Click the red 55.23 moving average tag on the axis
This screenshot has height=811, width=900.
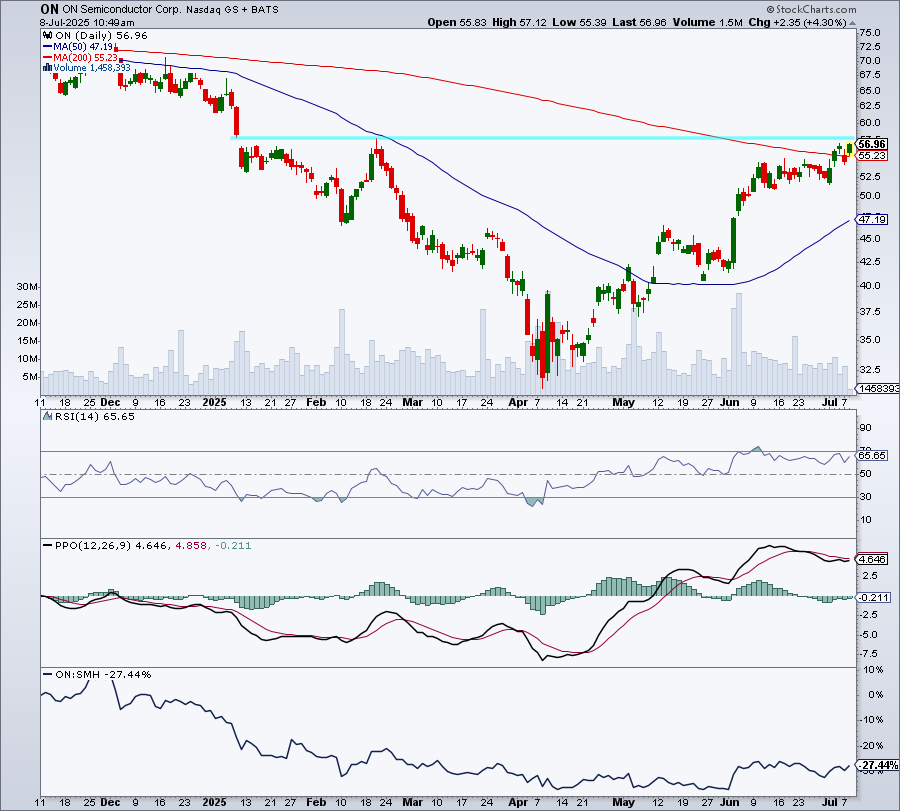point(872,156)
